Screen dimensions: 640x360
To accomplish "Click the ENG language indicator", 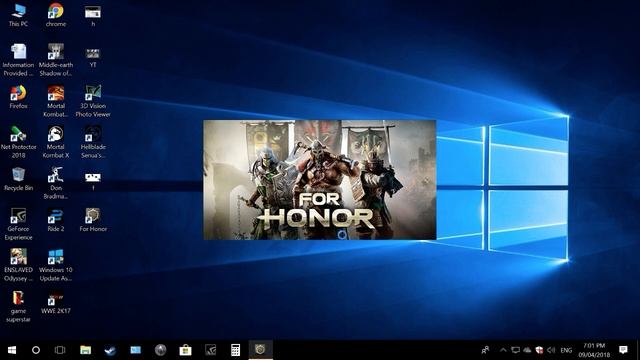I will (566, 350).
